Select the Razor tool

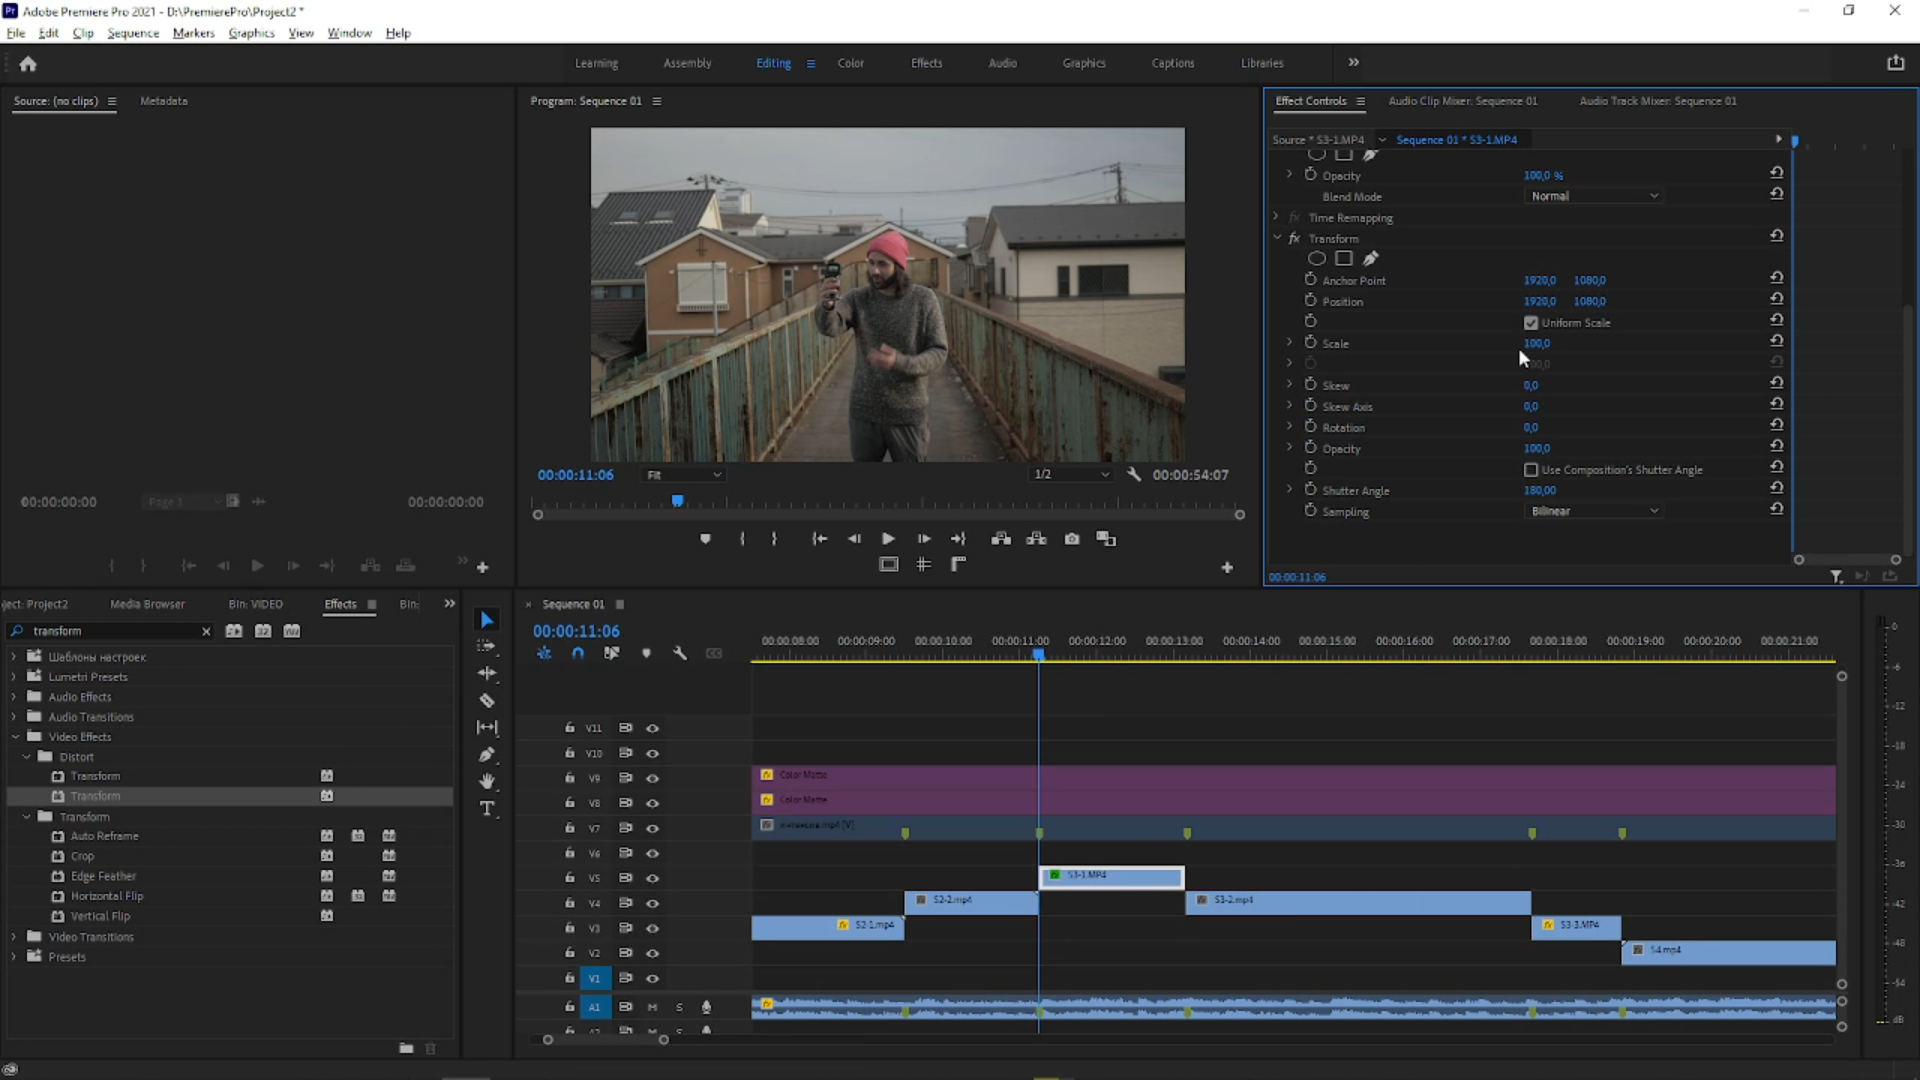487,701
